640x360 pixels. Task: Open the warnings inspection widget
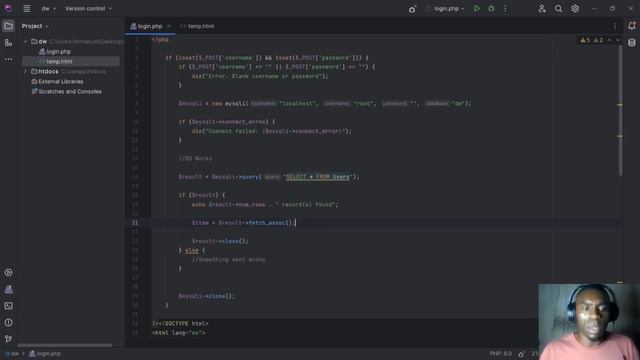point(592,40)
